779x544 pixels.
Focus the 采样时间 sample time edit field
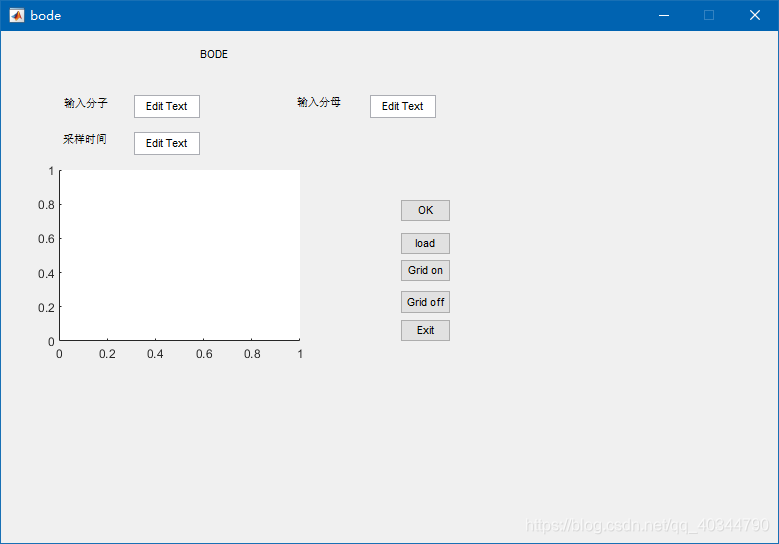pyautogui.click(x=167, y=143)
